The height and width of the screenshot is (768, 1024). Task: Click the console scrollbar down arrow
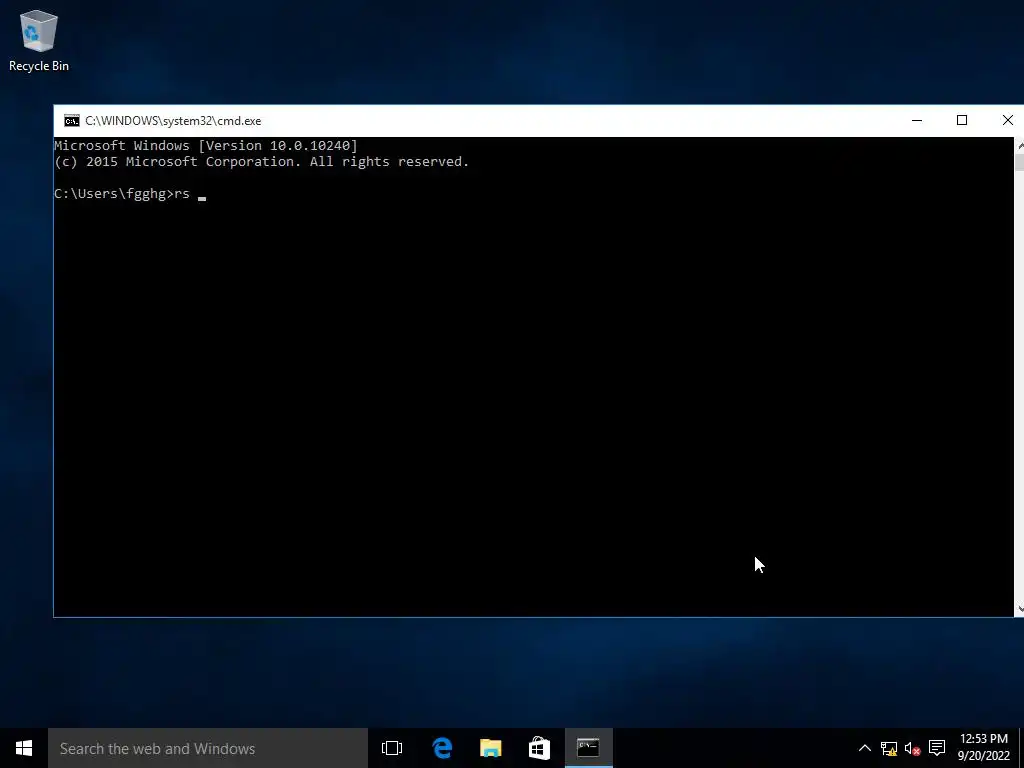pyautogui.click(x=1019, y=609)
